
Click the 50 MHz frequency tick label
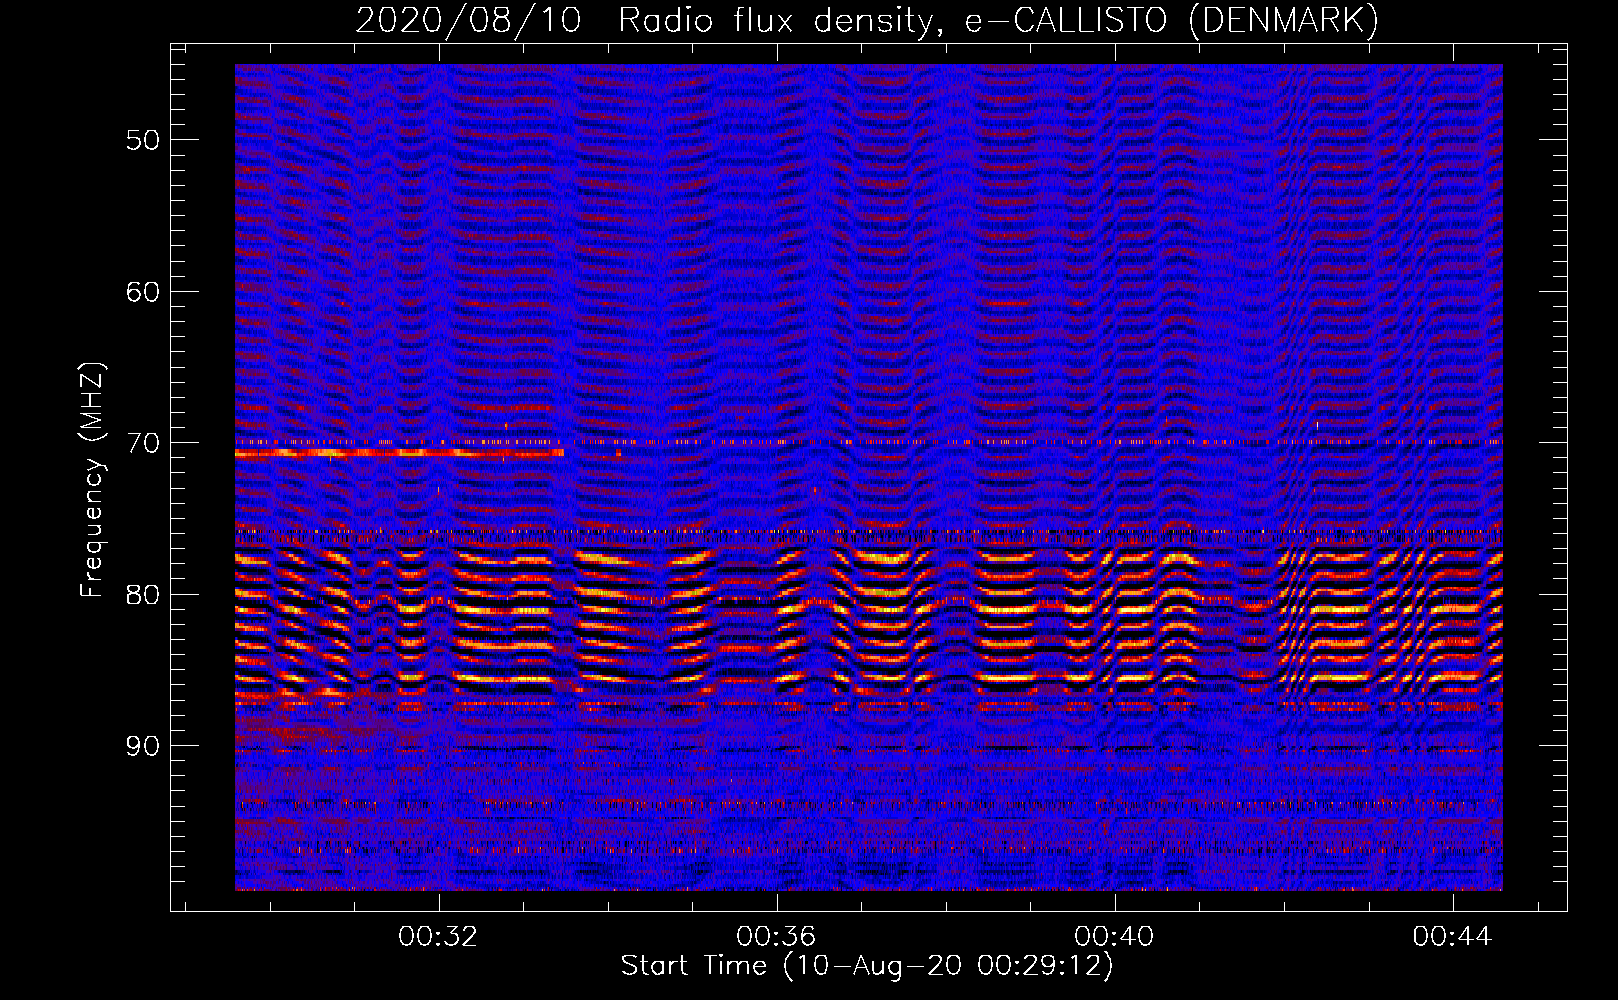point(143,139)
